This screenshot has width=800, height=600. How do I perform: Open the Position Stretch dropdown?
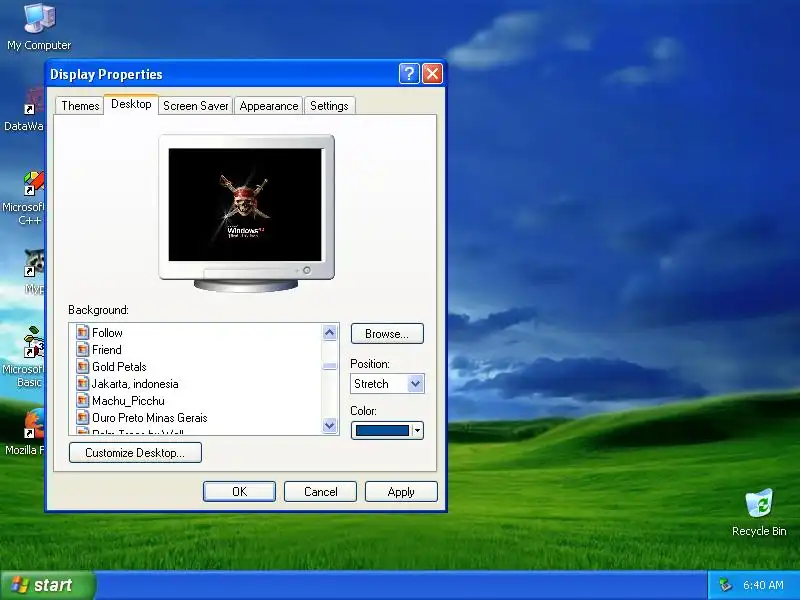(x=387, y=384)
